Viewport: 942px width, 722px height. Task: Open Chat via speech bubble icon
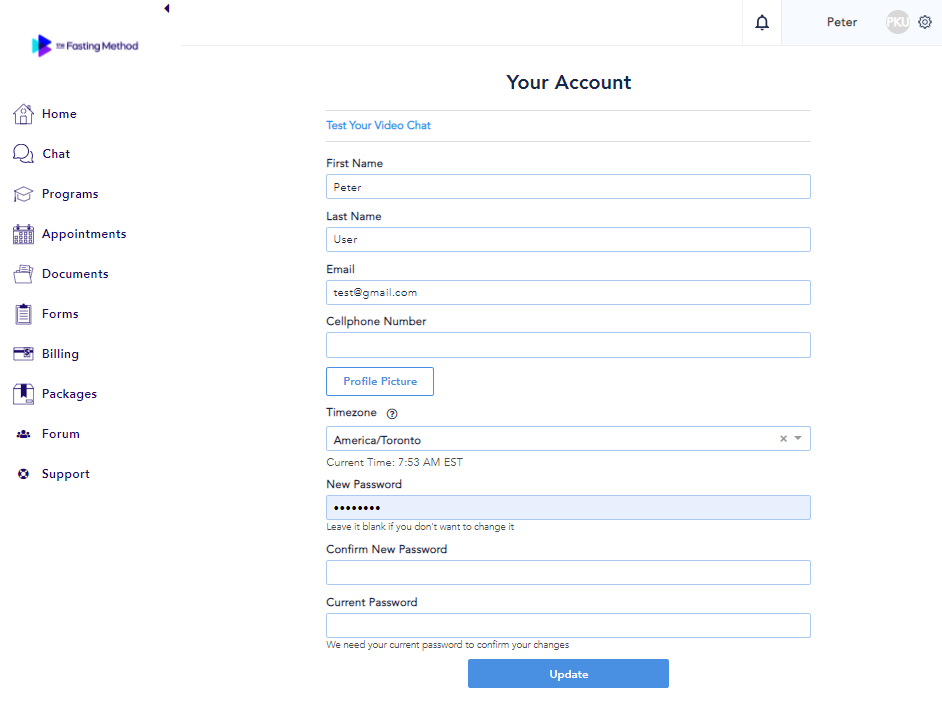click(23, 154)
